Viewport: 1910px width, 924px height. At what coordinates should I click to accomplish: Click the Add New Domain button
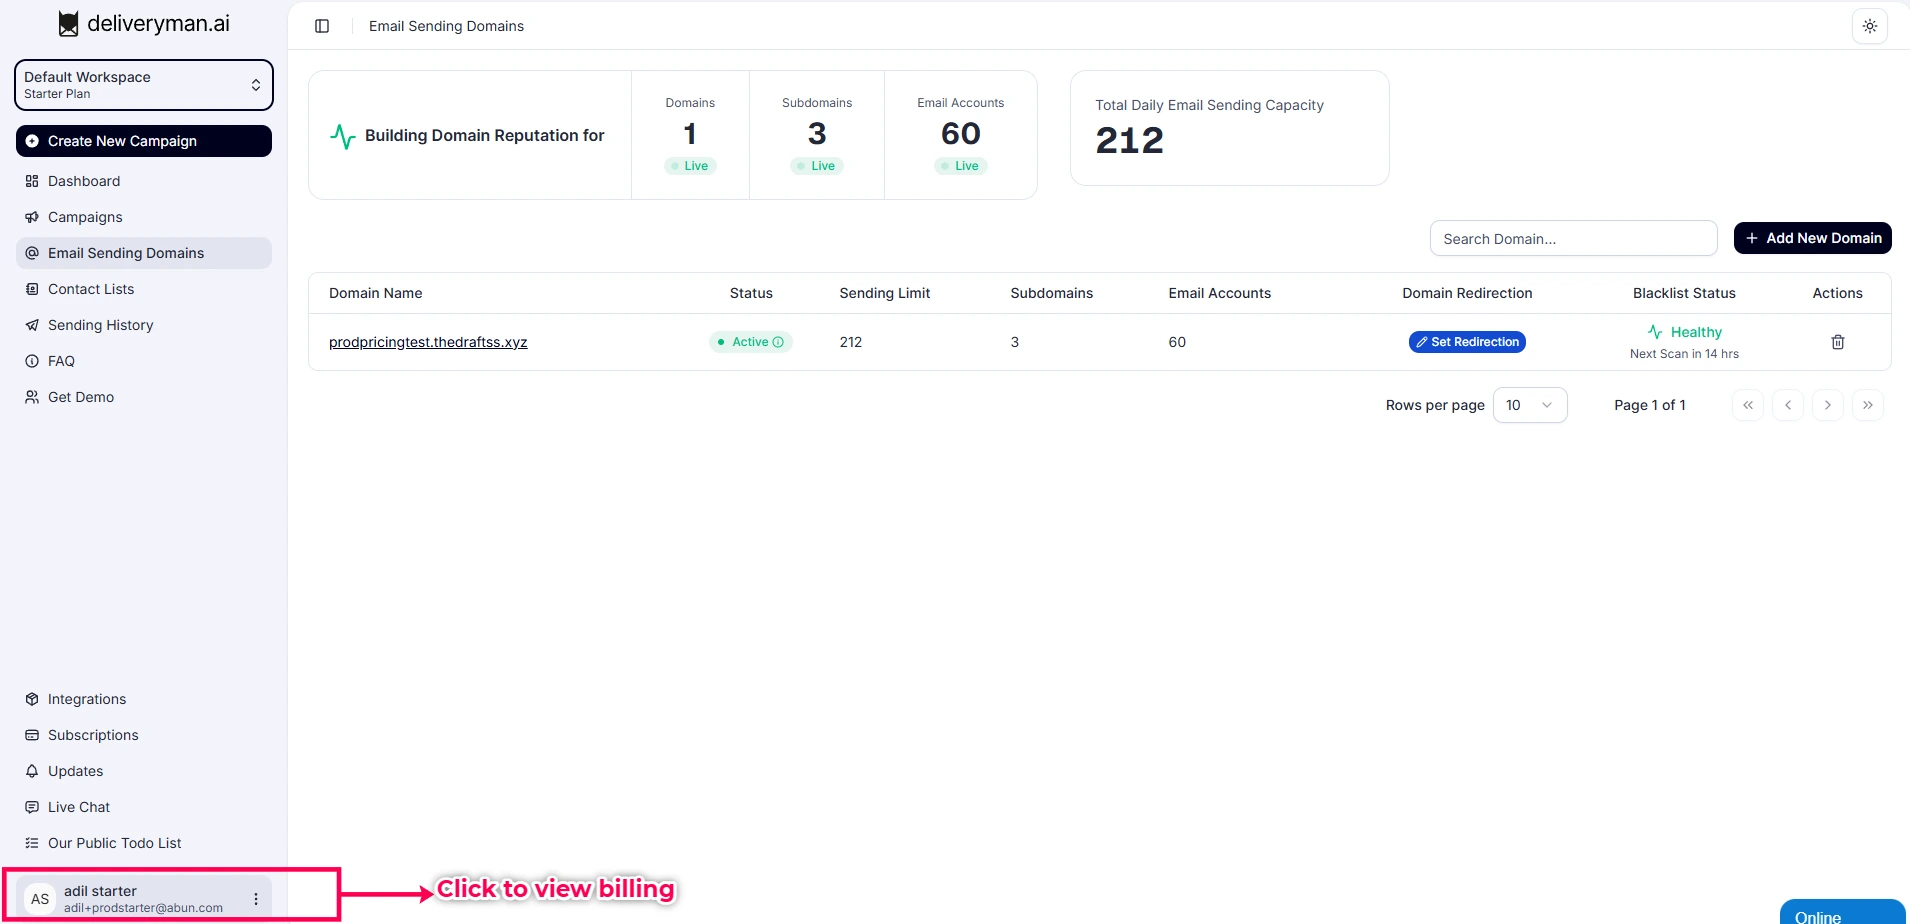(x=1812, y=238)
